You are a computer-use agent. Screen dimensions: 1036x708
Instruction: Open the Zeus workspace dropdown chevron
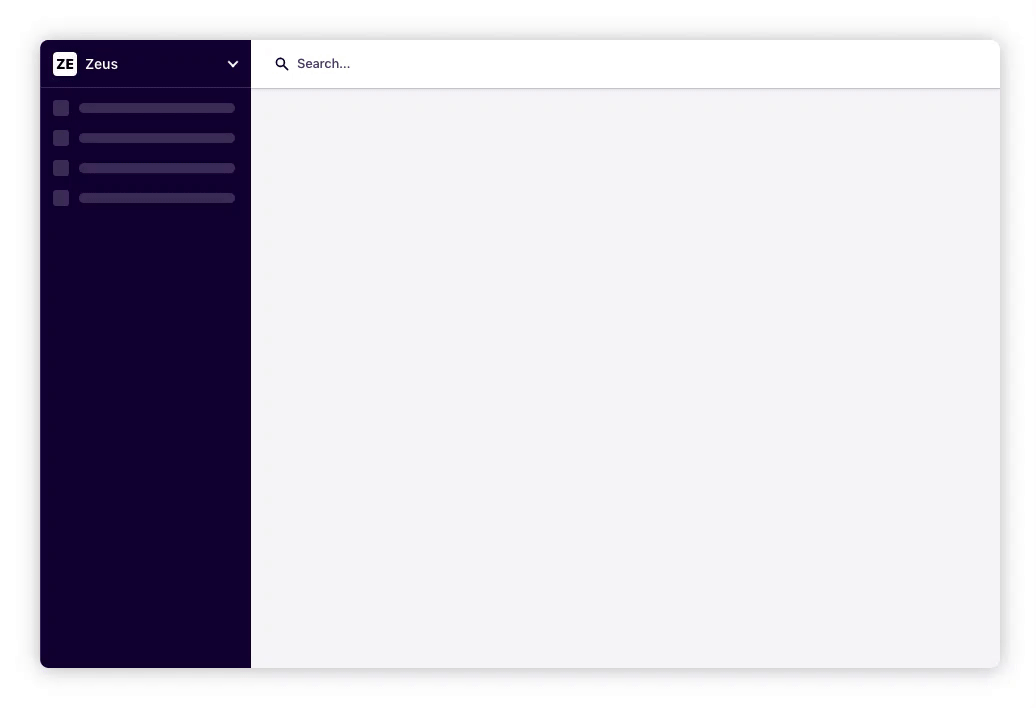pyautogui.click(x=233, y=64)
